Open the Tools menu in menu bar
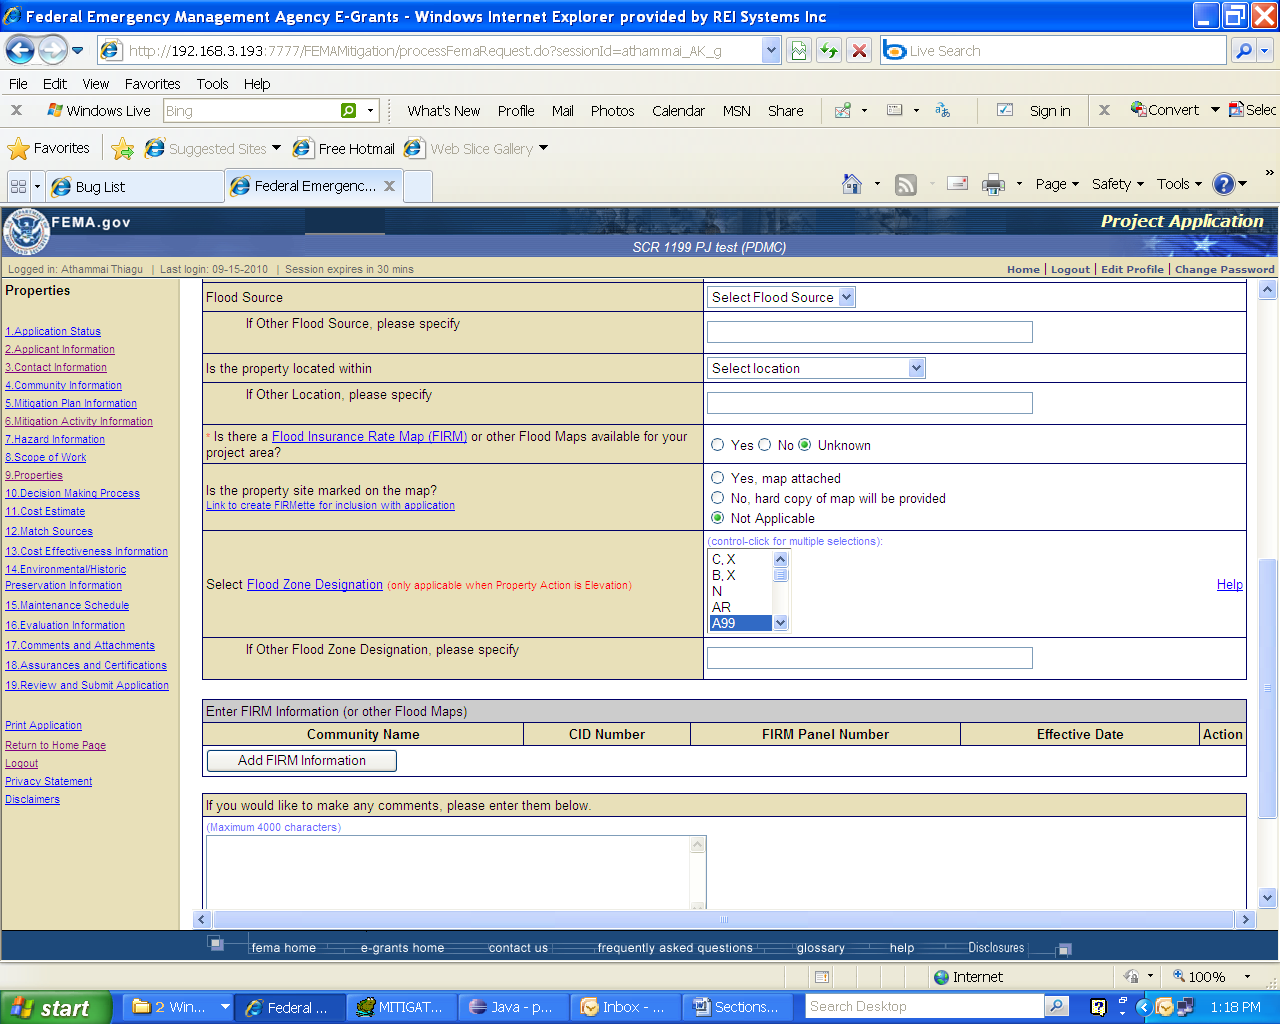Screen dimensions: 1280x1024 tap(212, 84)
